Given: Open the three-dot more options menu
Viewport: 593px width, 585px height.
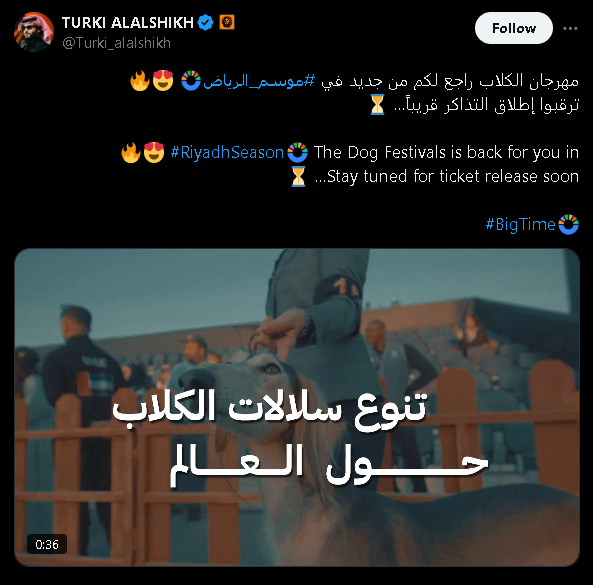Looking at the screenshot, I should point(570,28).
